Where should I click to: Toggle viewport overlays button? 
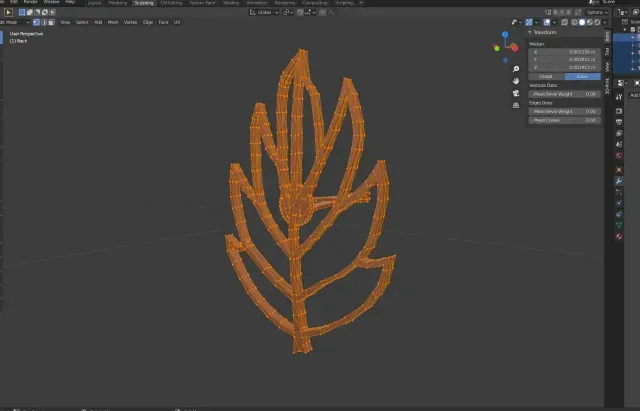tap(547, 22)
